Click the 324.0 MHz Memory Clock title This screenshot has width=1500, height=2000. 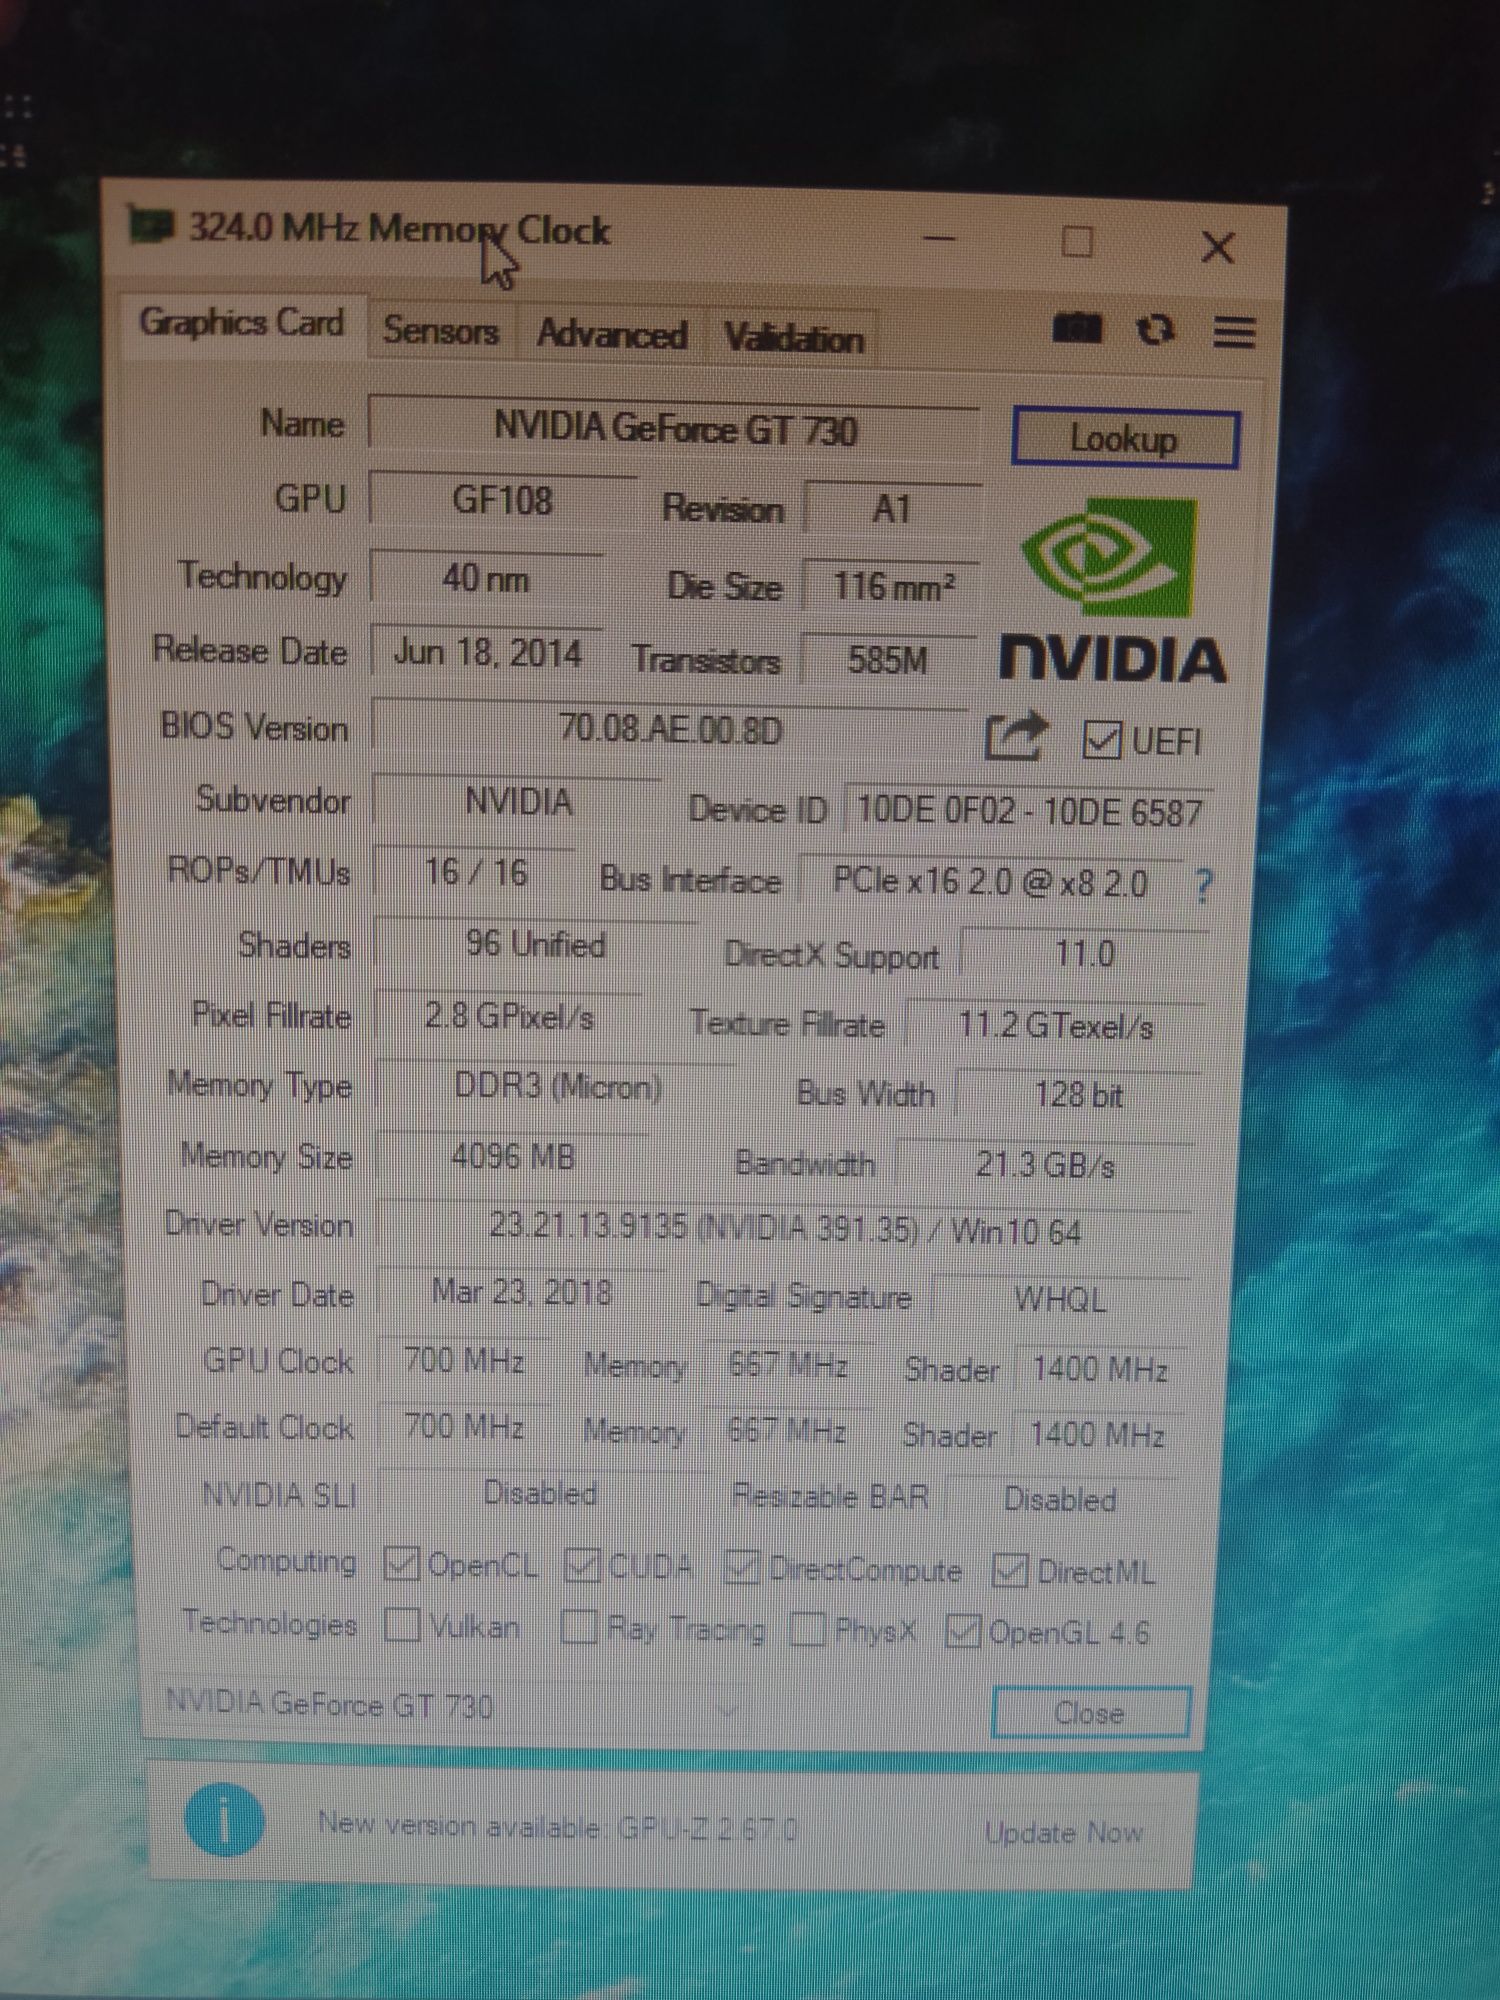400,229
